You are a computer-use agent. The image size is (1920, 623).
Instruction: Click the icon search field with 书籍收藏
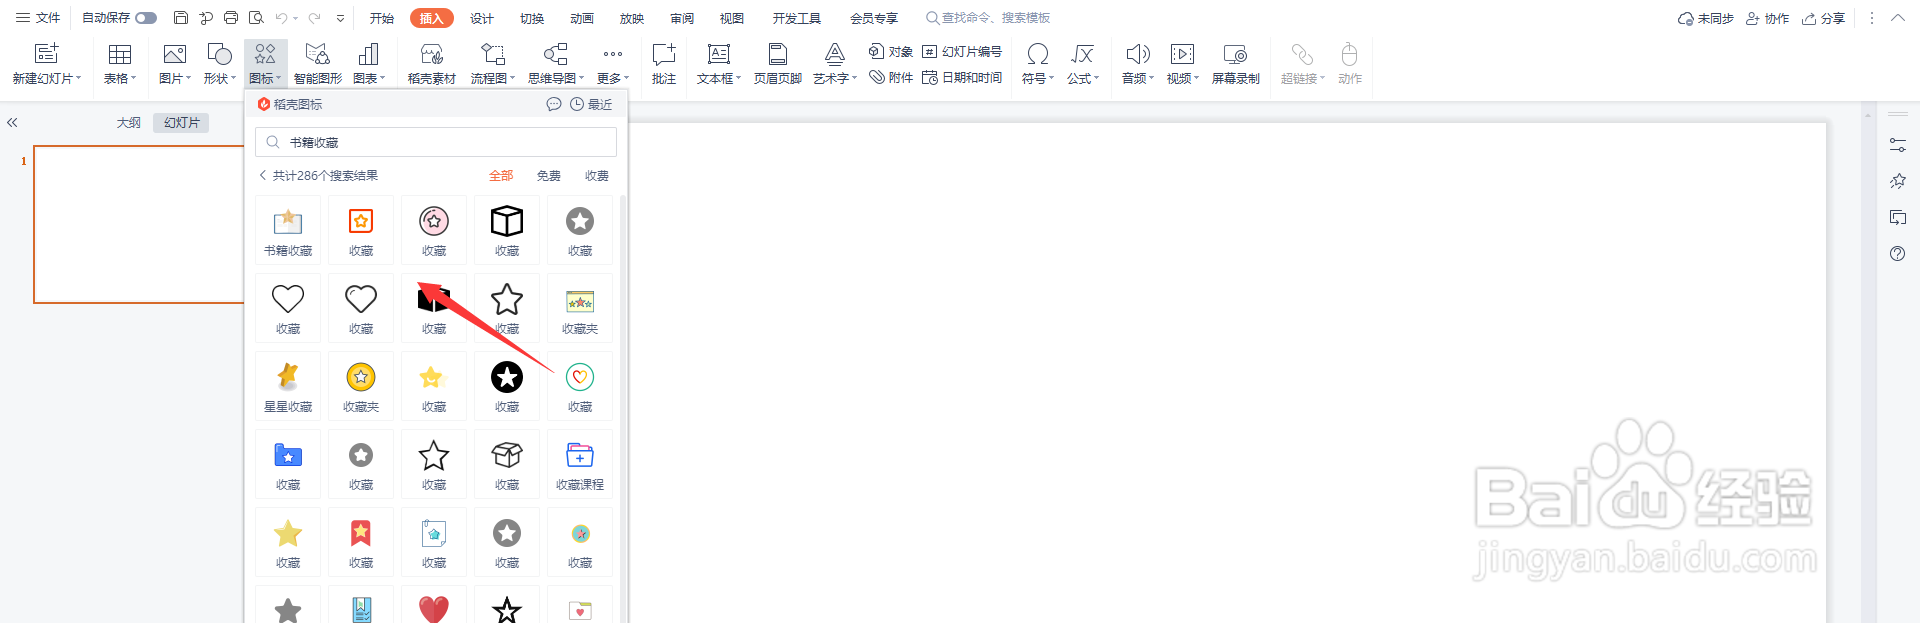436,142
